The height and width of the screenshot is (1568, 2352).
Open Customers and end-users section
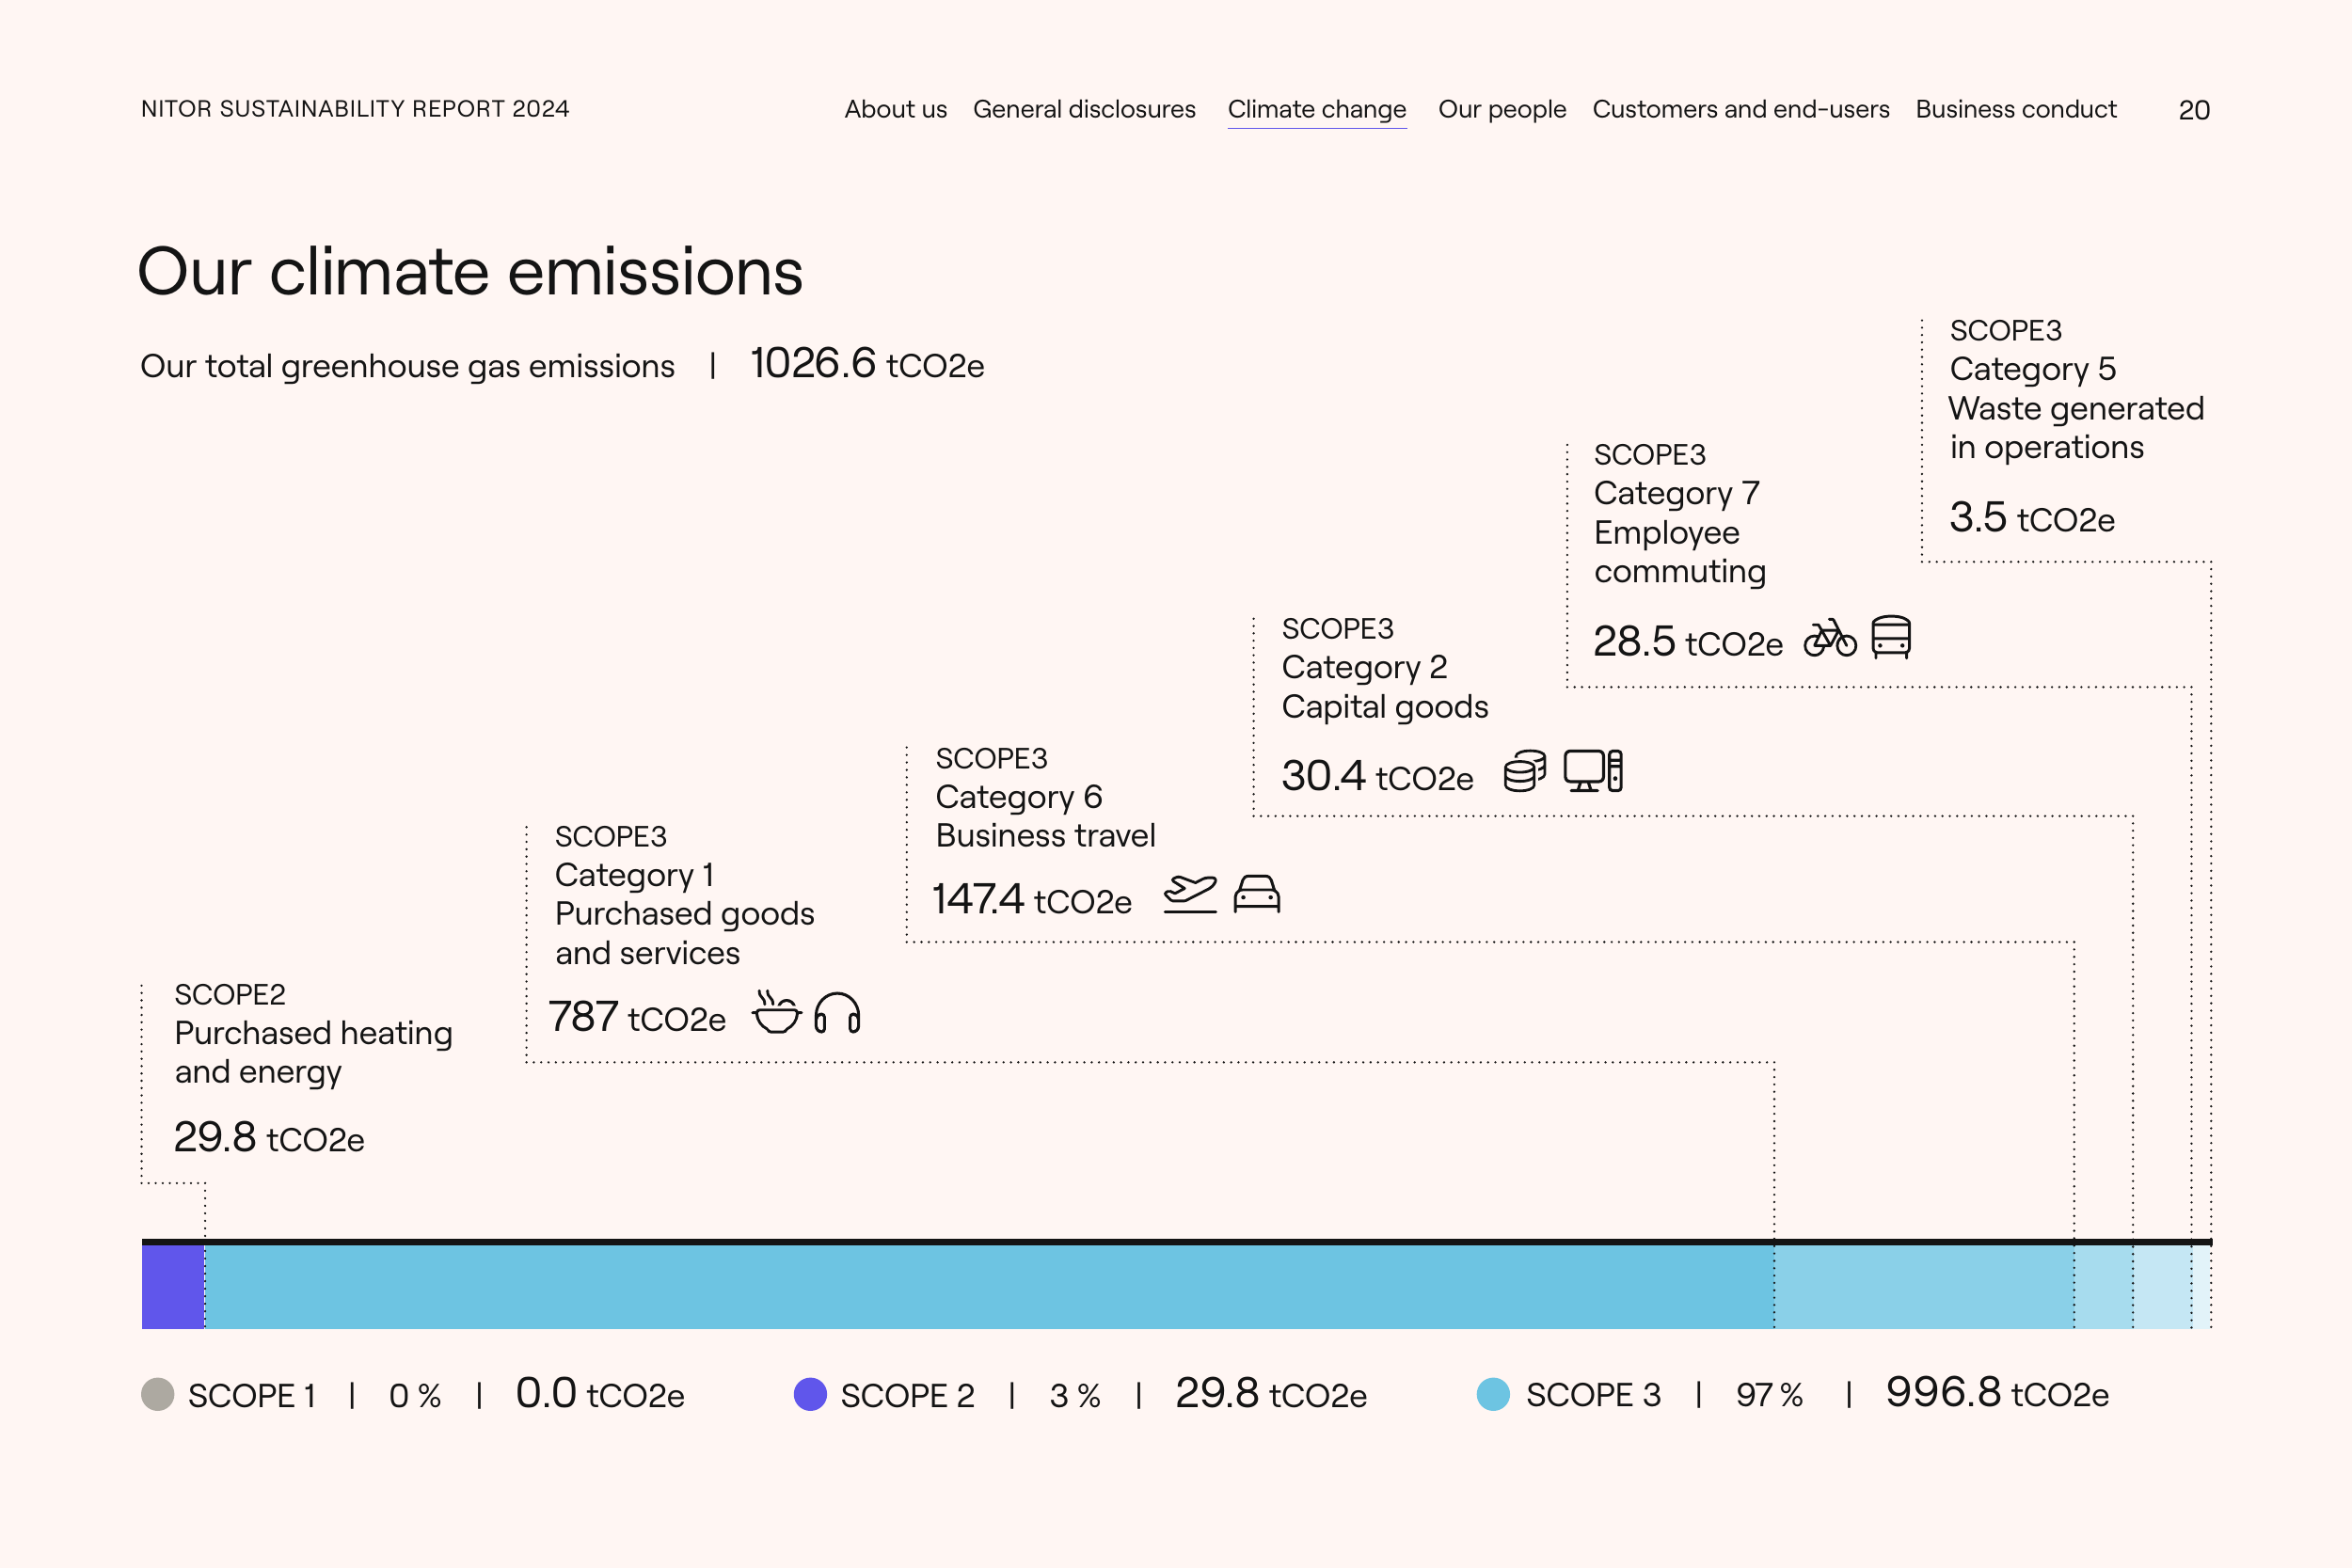(x=1741, y=109)
